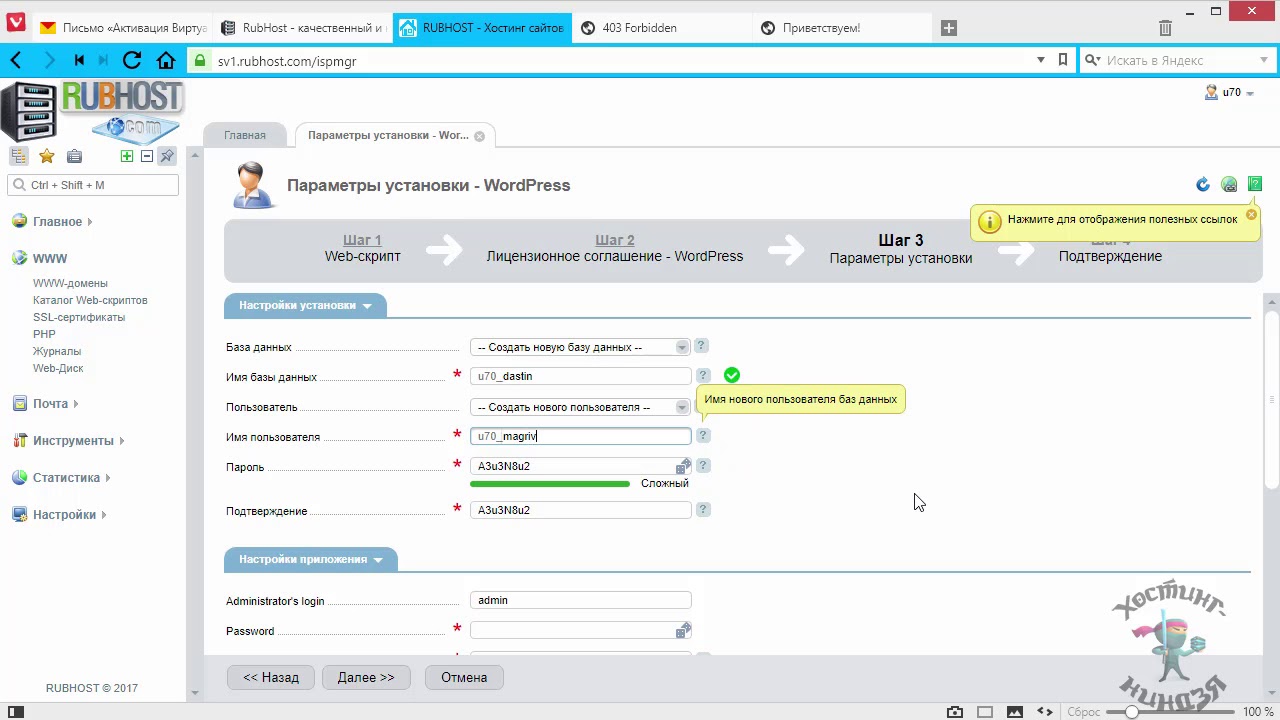This screenshot has width=1280, height=720.
Task: Open the u70 user account dropdown
Action: pyautogui.click(x=1231, y=92)
